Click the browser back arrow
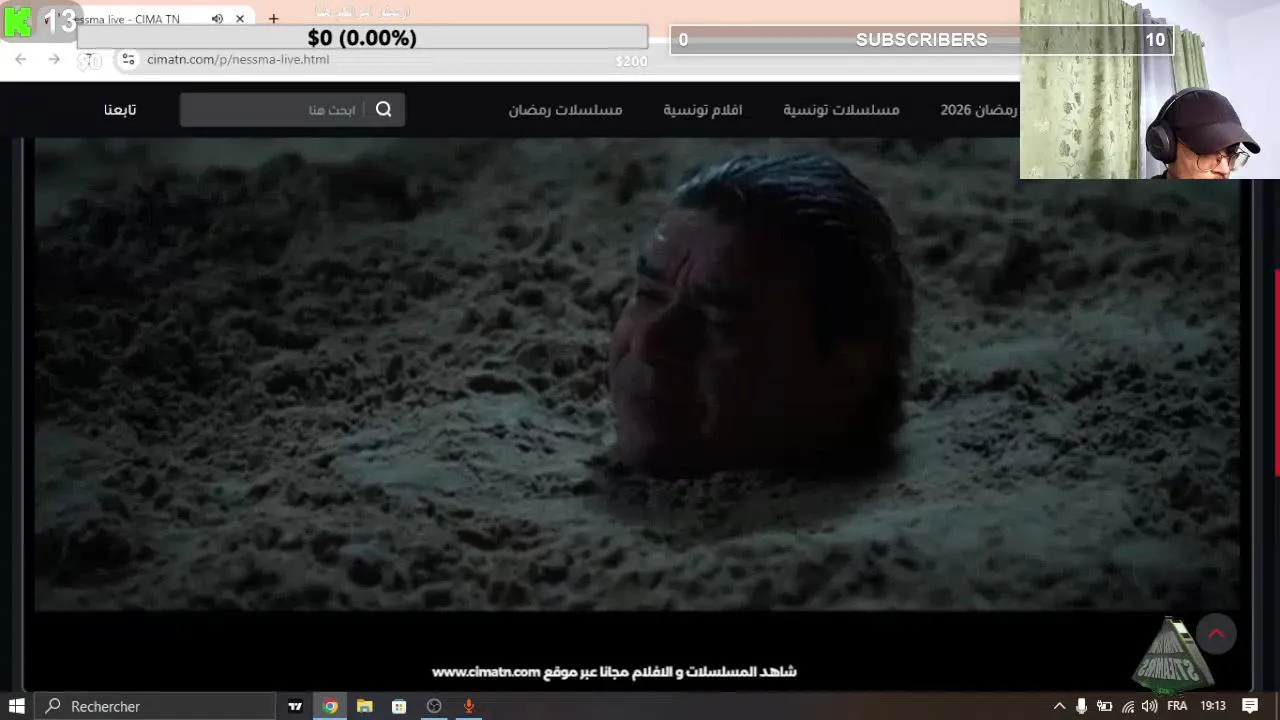The height and width of the screenshot is (720, 1280). 21,60
